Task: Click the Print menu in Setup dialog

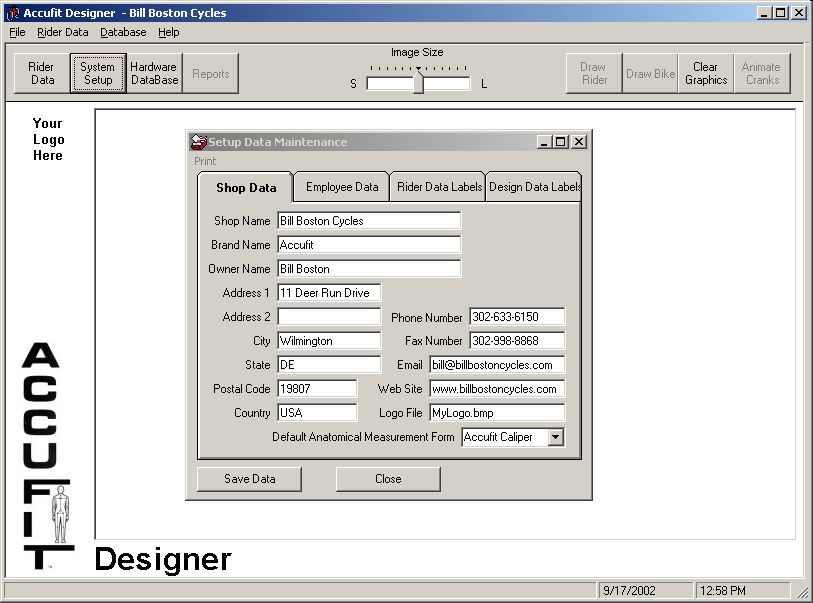Action: 205,161
